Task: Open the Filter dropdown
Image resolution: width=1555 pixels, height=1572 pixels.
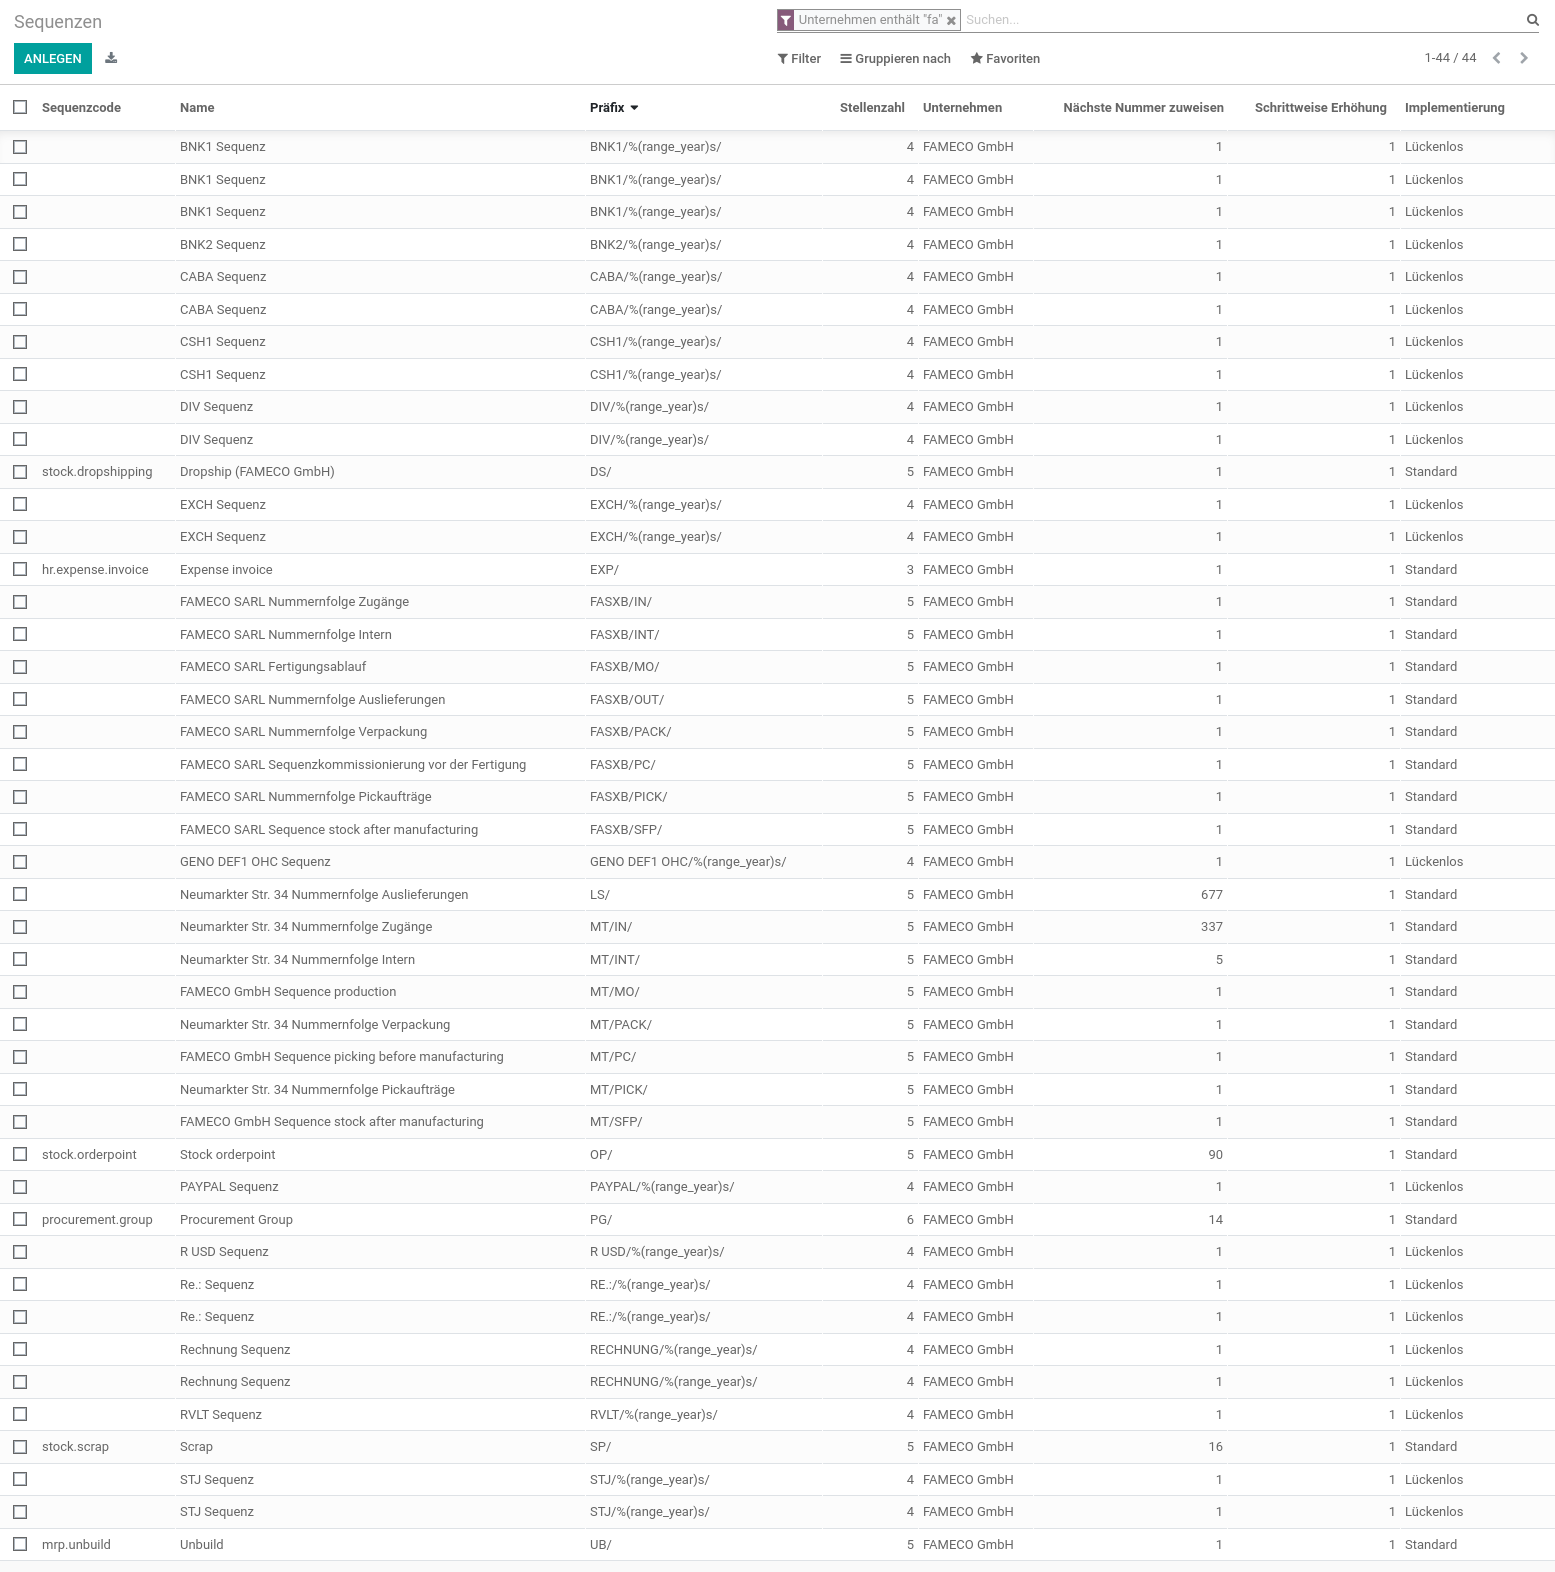Action: click(x=799, y=59)
